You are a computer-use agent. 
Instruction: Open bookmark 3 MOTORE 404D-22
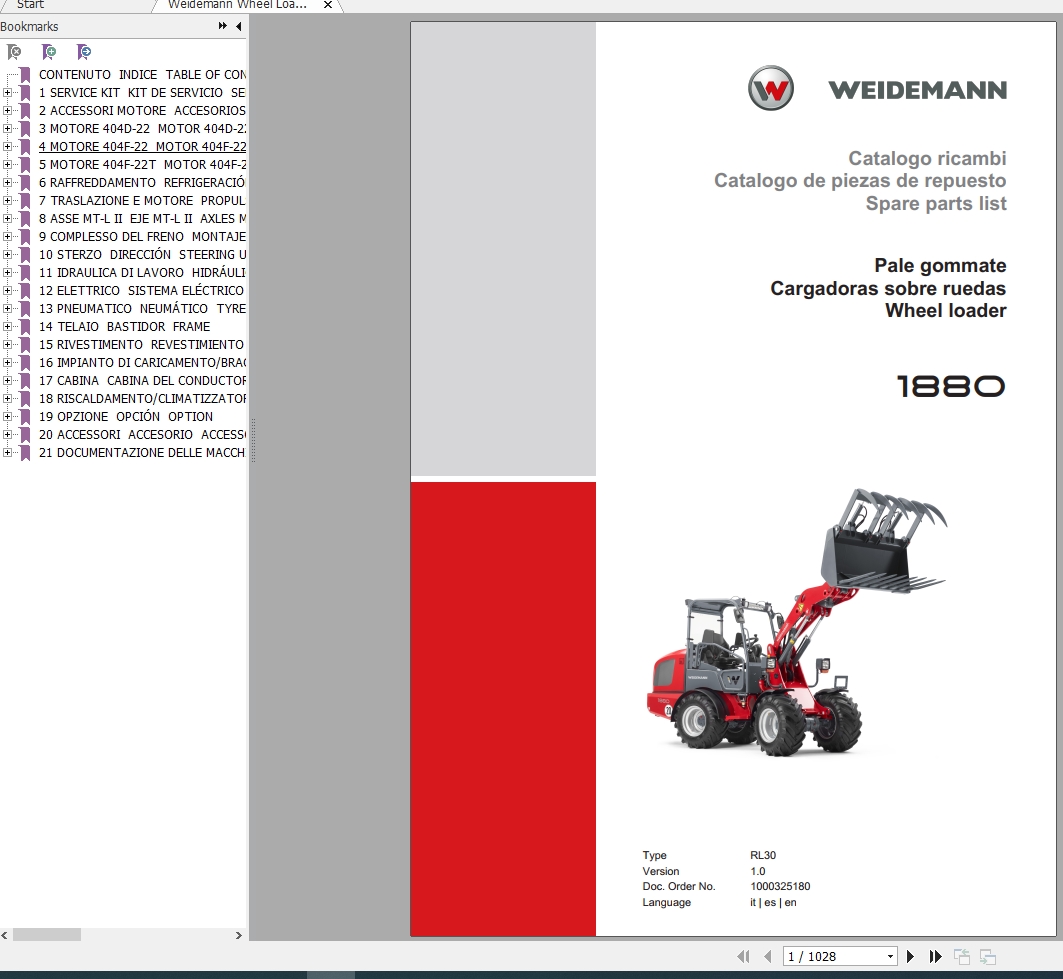coord(142,129)
